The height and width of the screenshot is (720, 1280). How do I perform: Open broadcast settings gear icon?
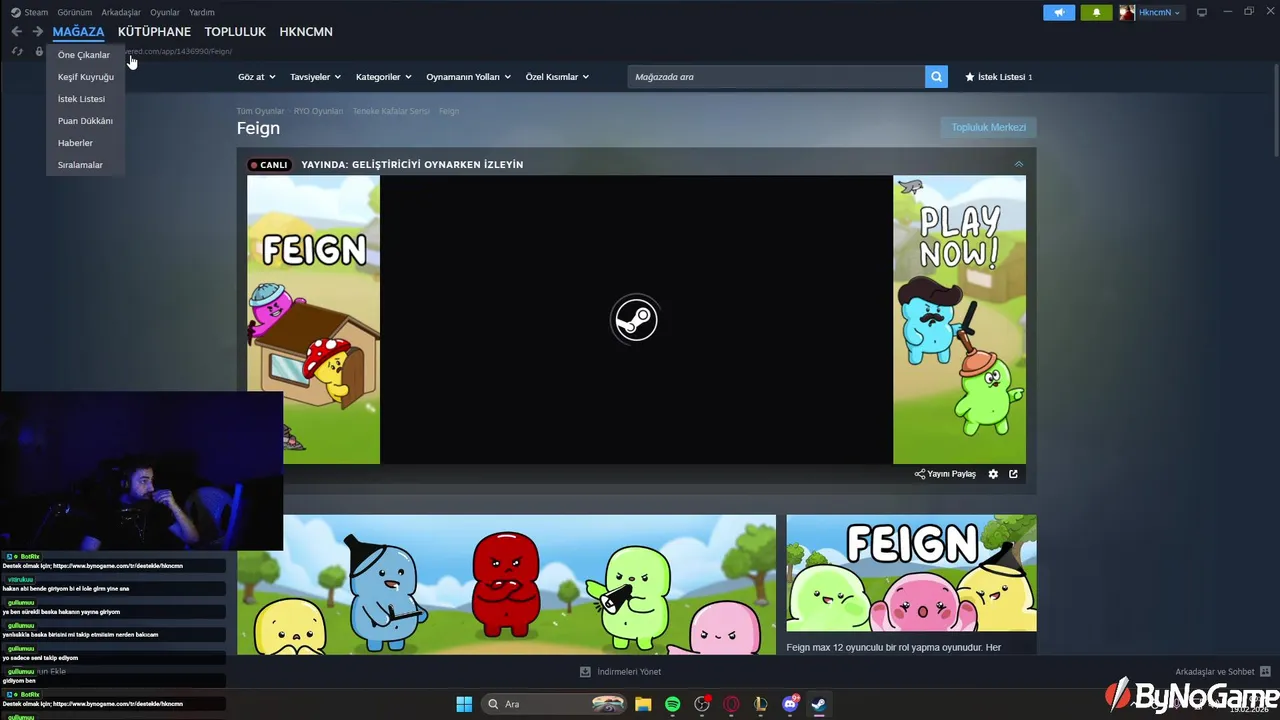(x=993, y=474)
